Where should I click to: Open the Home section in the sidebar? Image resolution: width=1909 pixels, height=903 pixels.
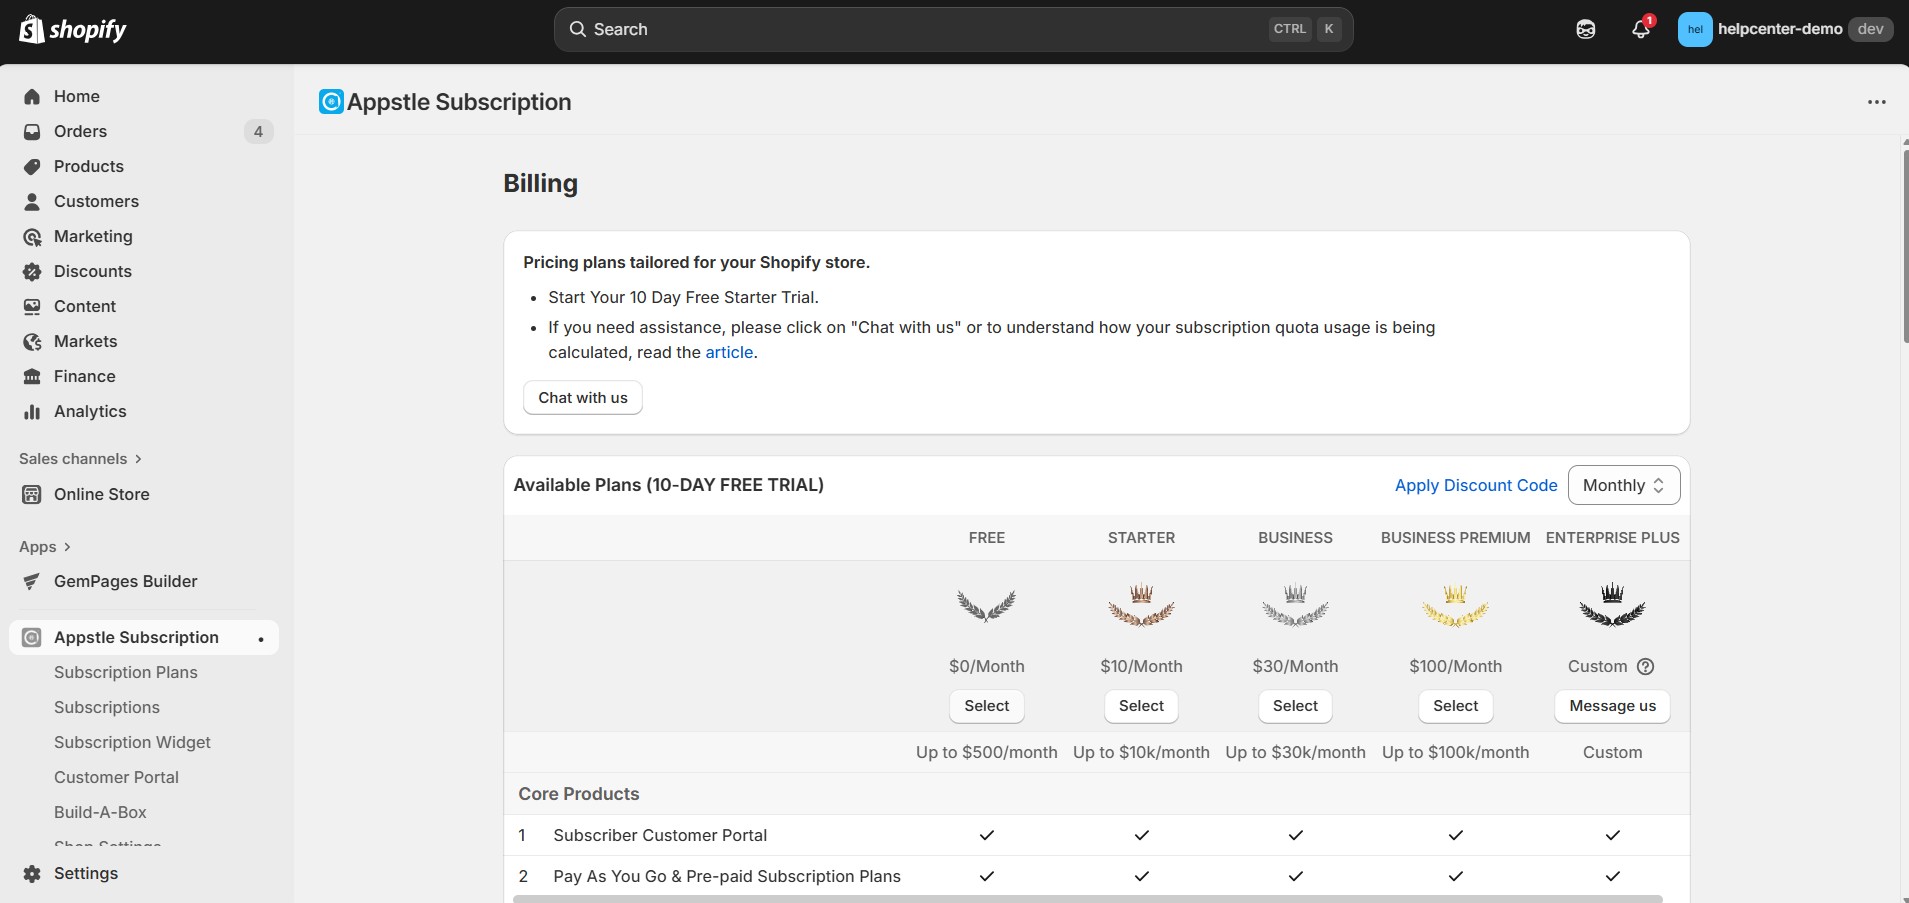(x=75, y=96)
